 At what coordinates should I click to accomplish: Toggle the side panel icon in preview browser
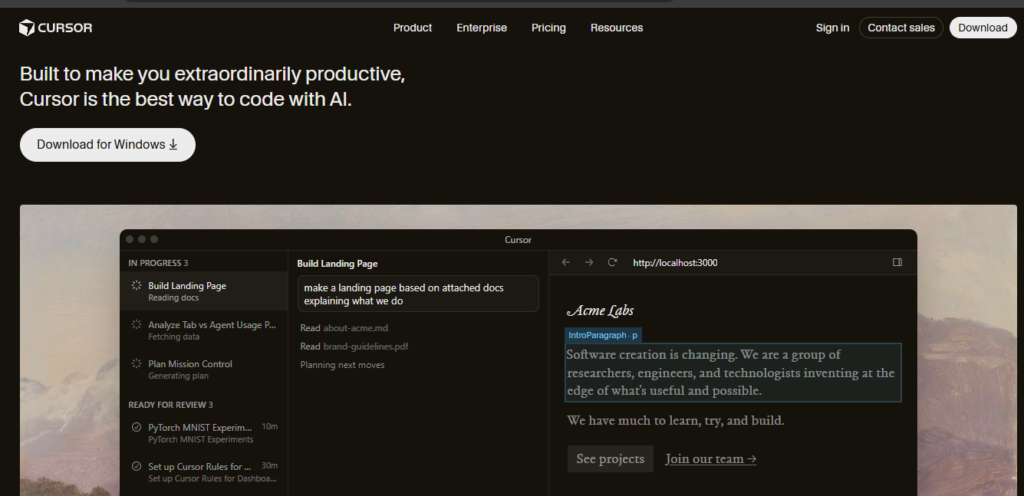click(x=897, y=262)
